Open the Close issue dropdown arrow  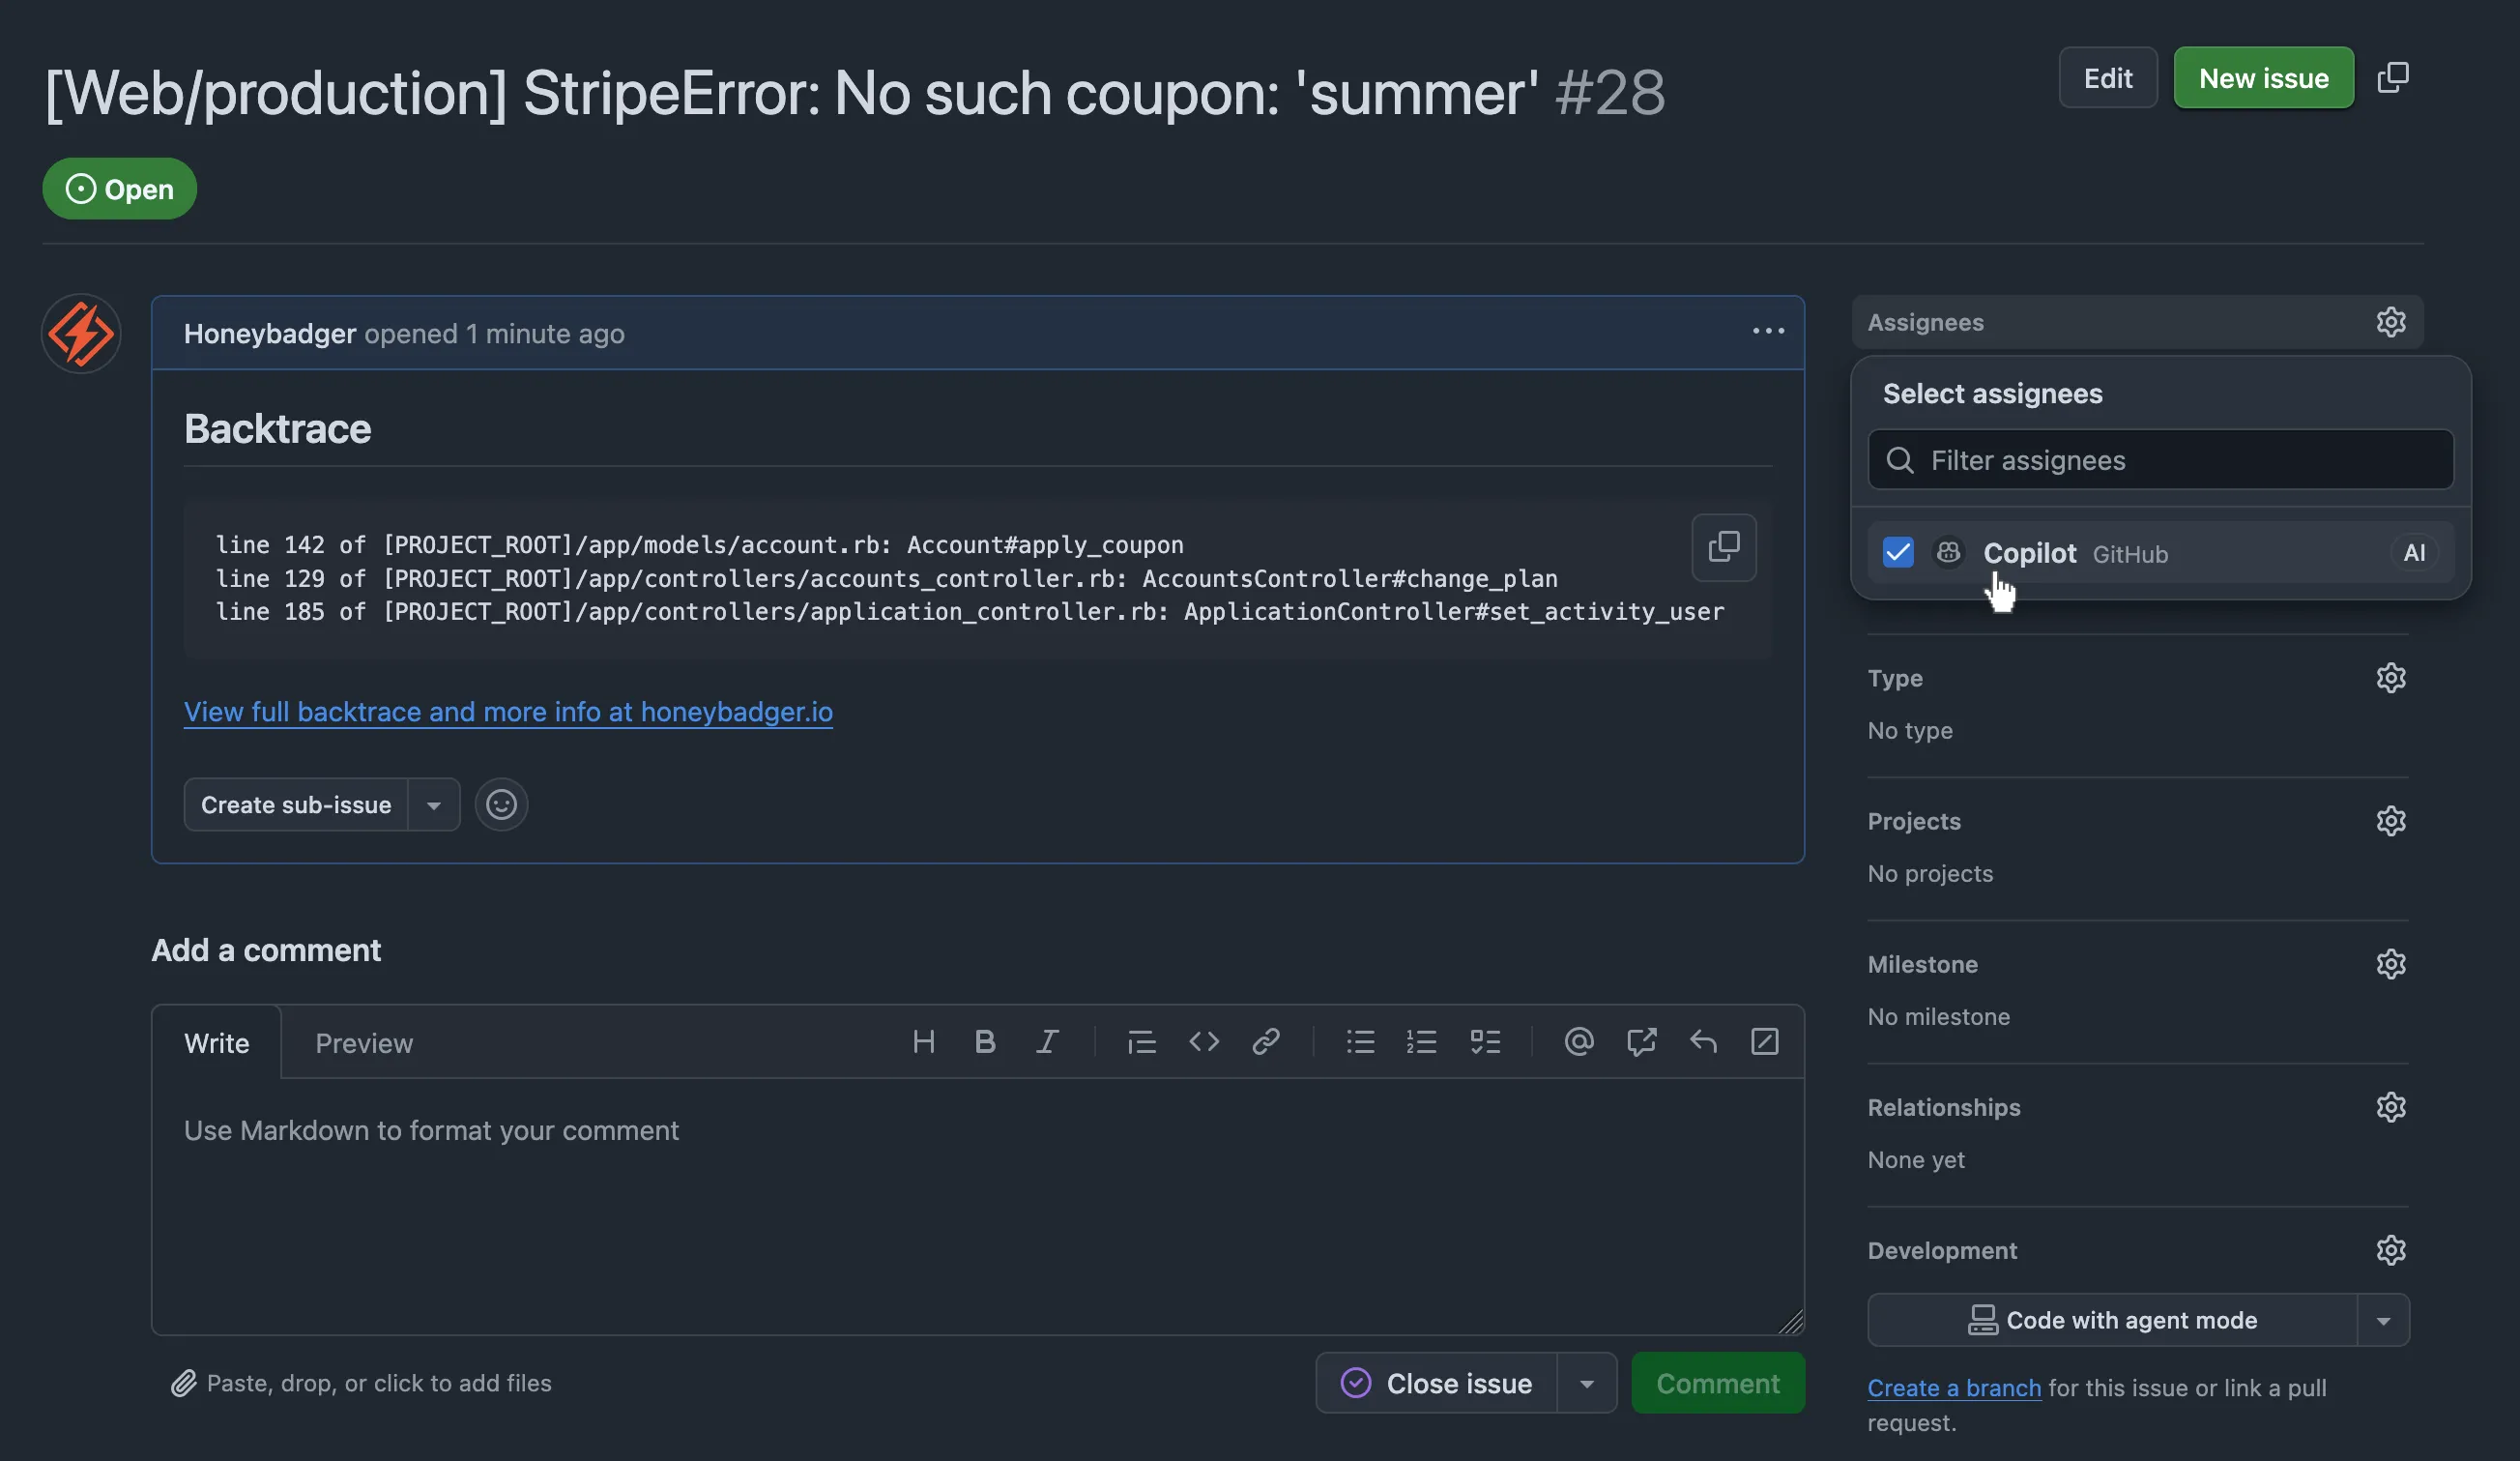tap(1587, 1383)
